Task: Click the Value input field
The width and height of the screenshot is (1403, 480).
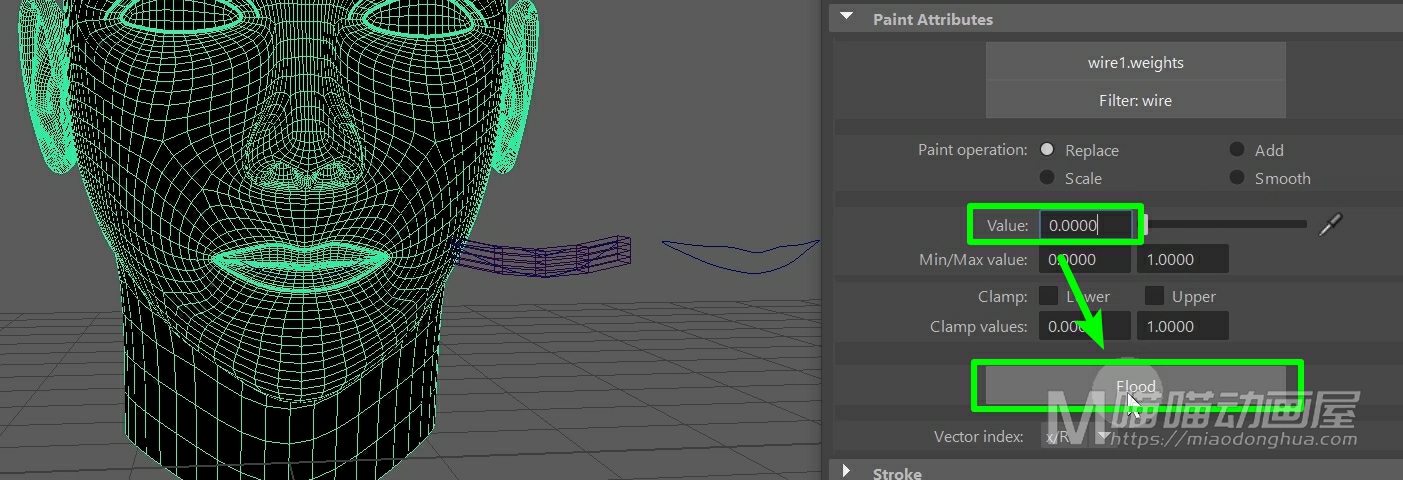Action: point(1086,225)
